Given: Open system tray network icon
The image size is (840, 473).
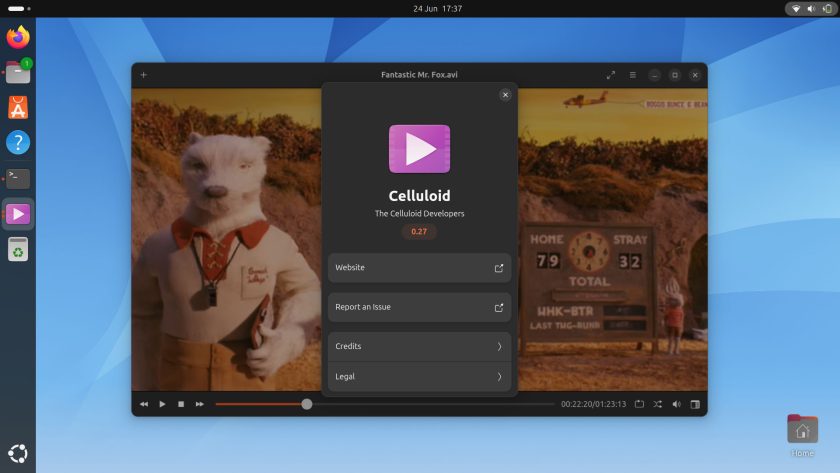Looking at the screenshot, I should click(x=796, y=9).
